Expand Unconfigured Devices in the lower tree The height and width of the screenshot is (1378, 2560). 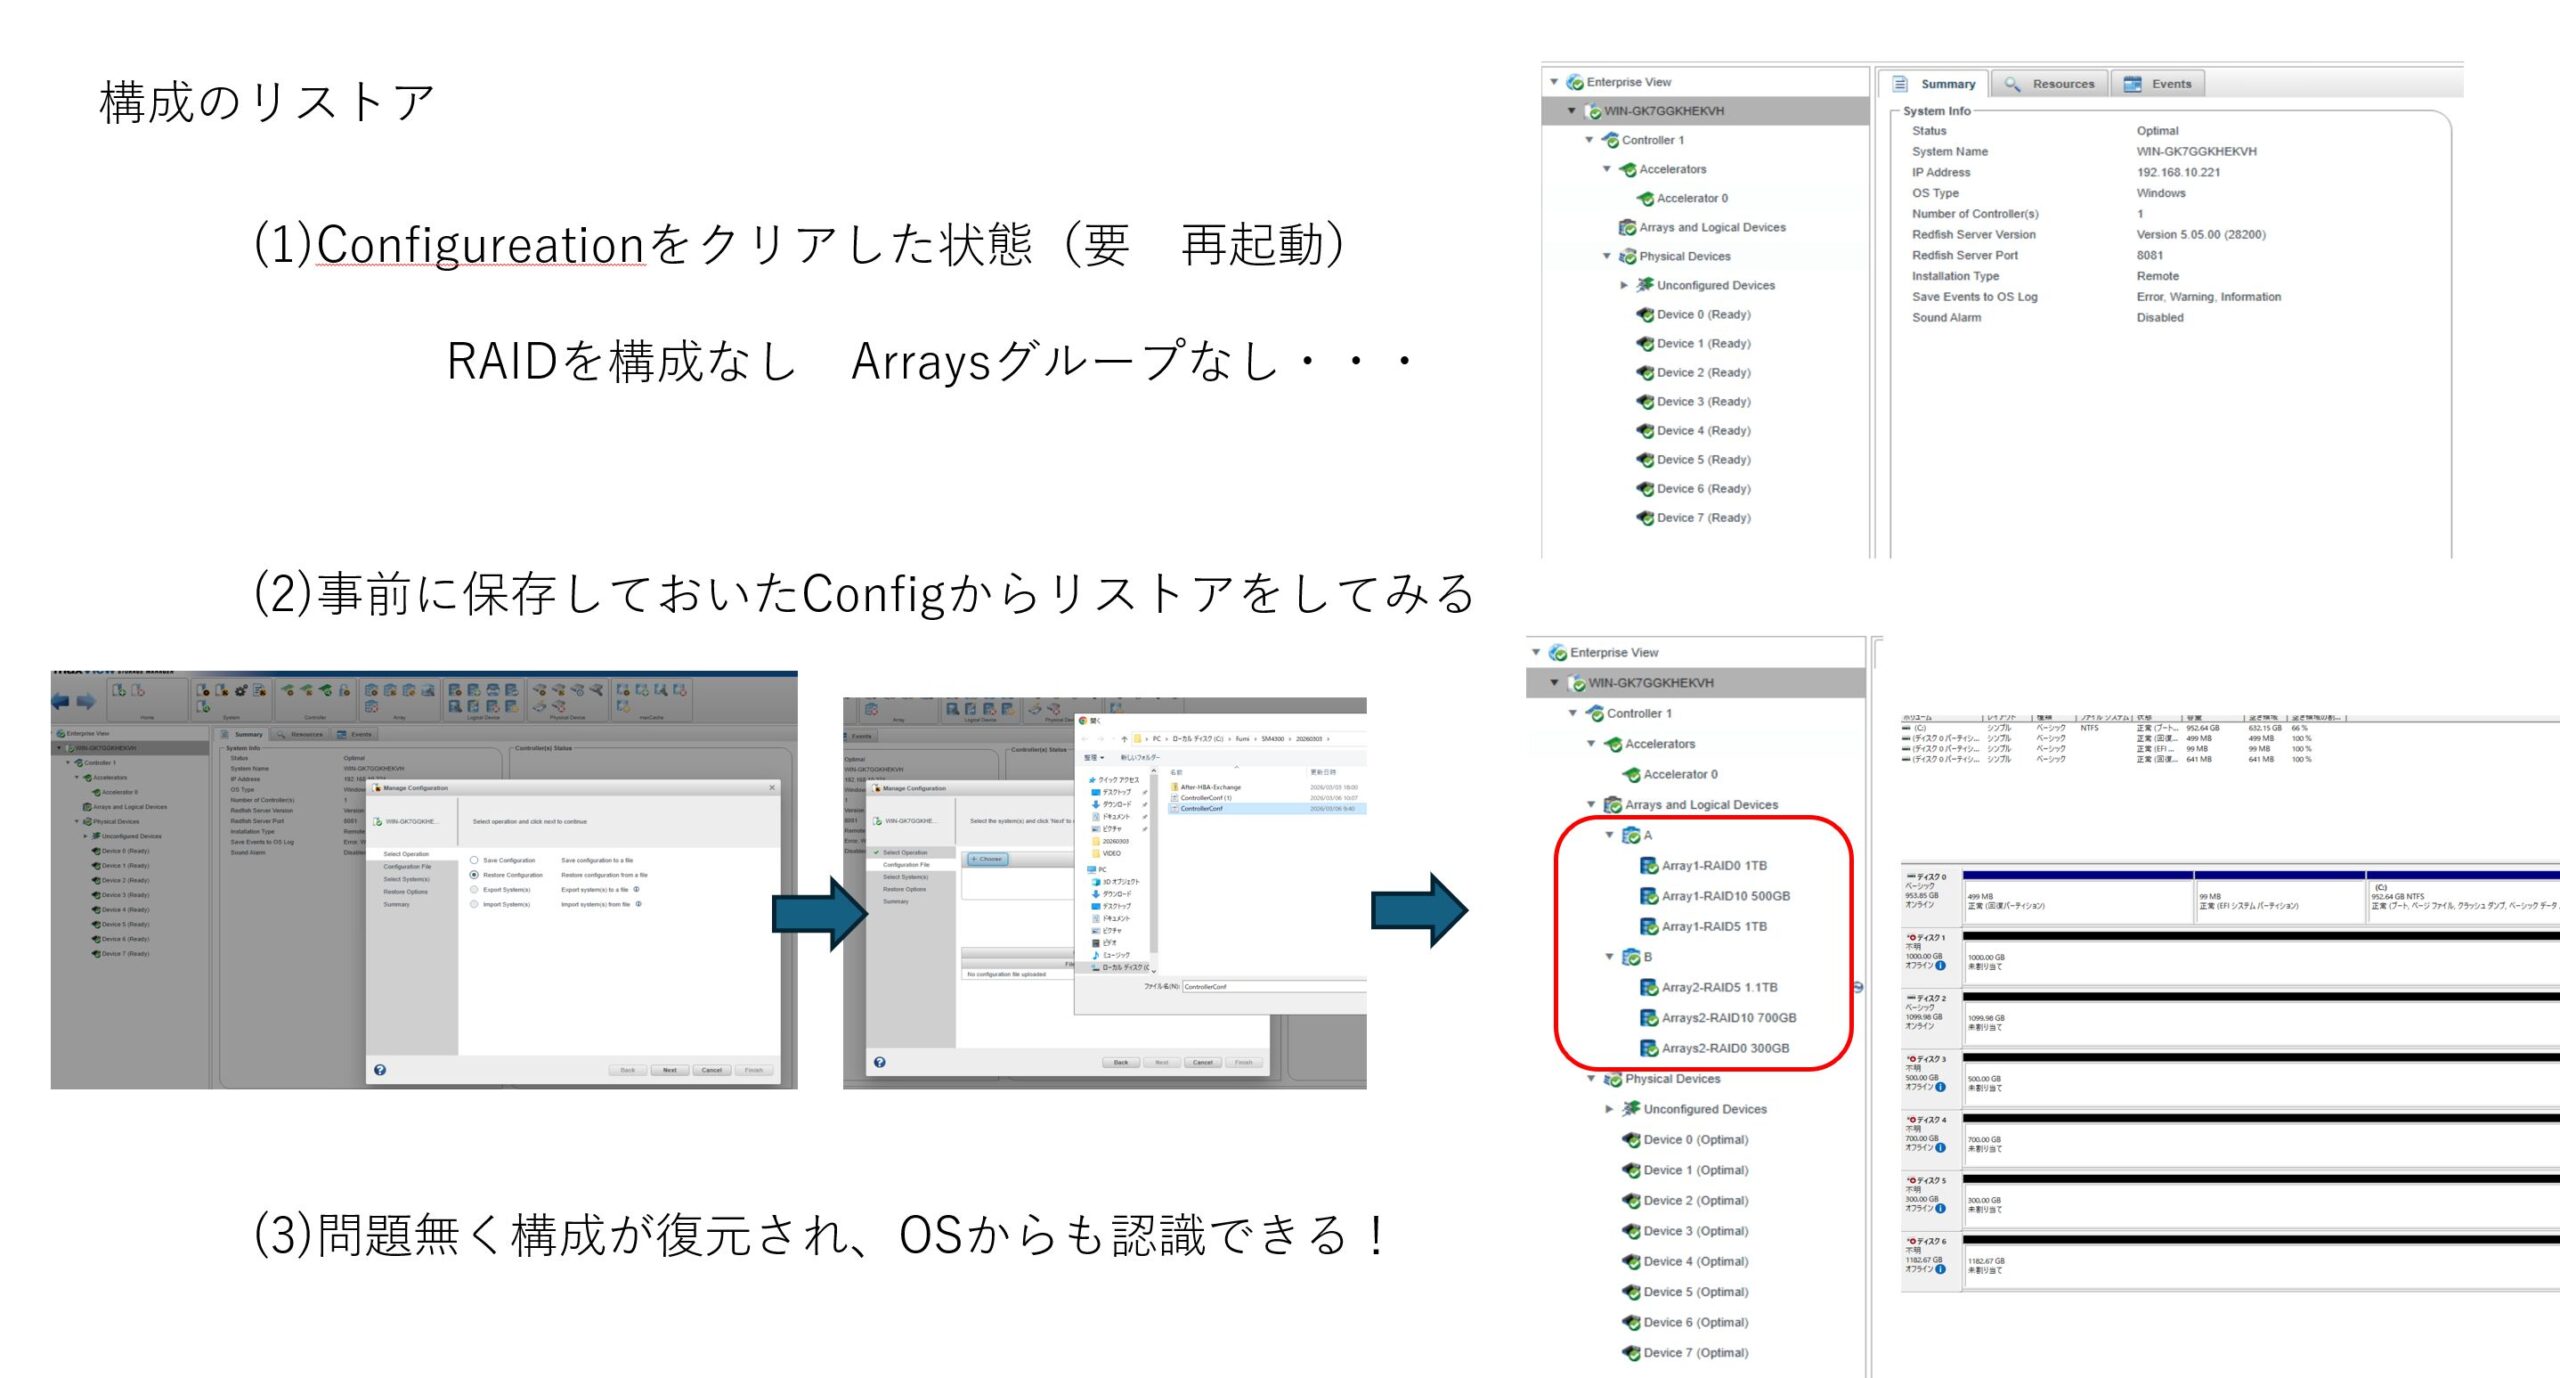coord(1609,1109)
